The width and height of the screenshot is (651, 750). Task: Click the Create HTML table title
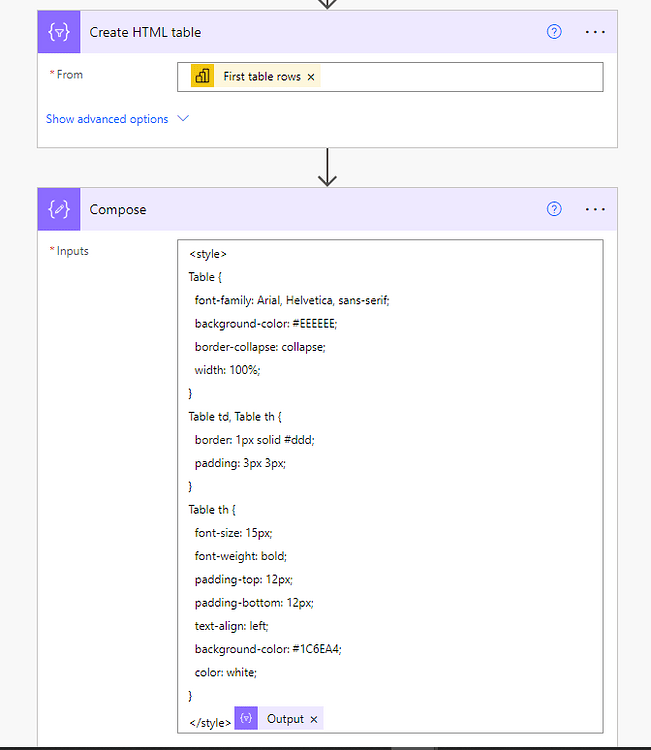pyautogui.click(x=145, y=32)
